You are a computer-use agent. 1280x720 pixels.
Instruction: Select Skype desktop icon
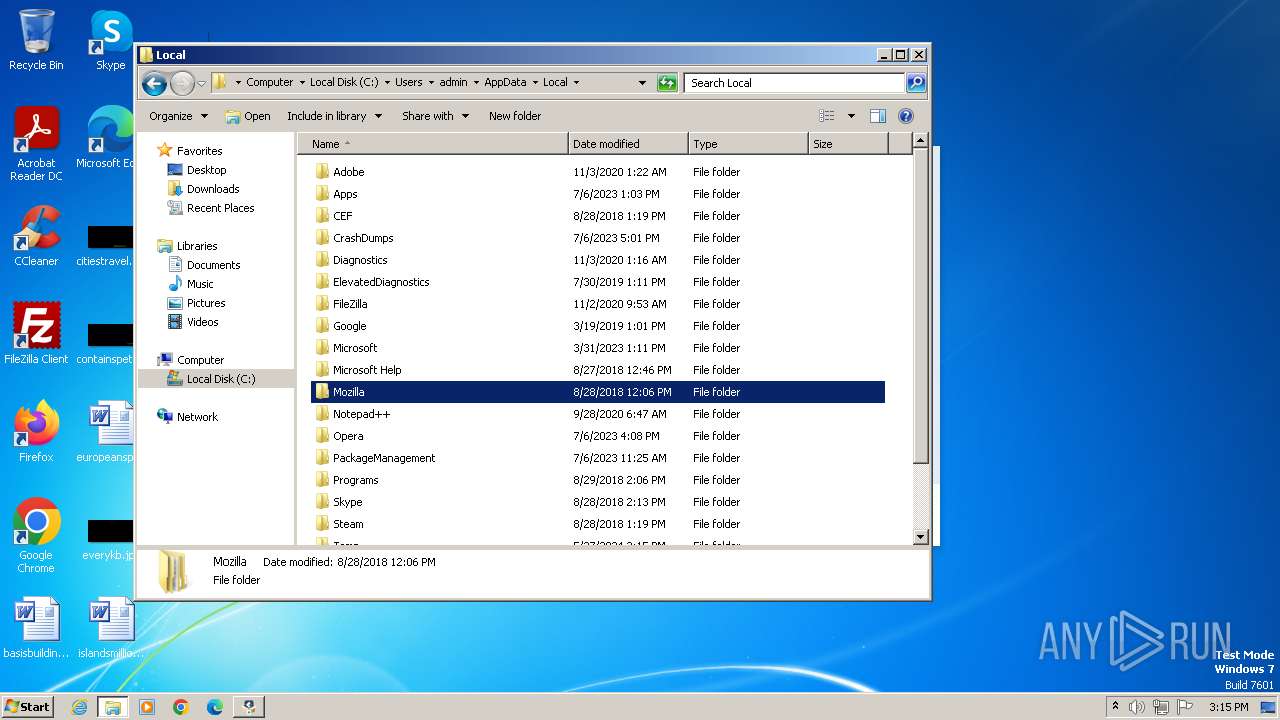[x=110, y=40]
